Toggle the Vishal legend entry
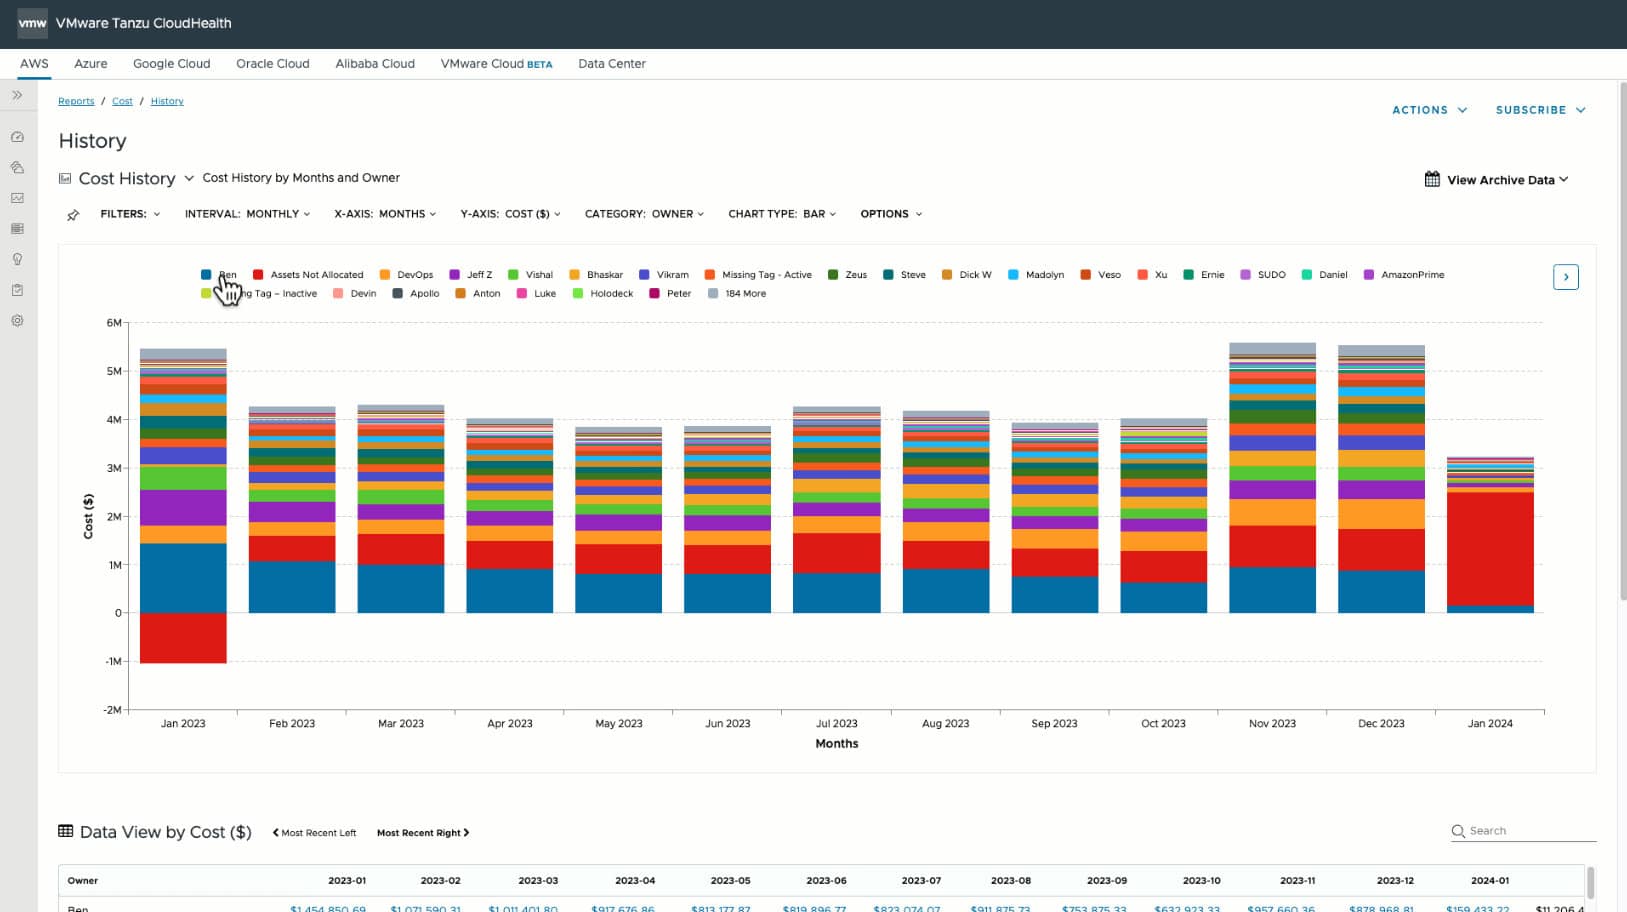 (530, 275)
